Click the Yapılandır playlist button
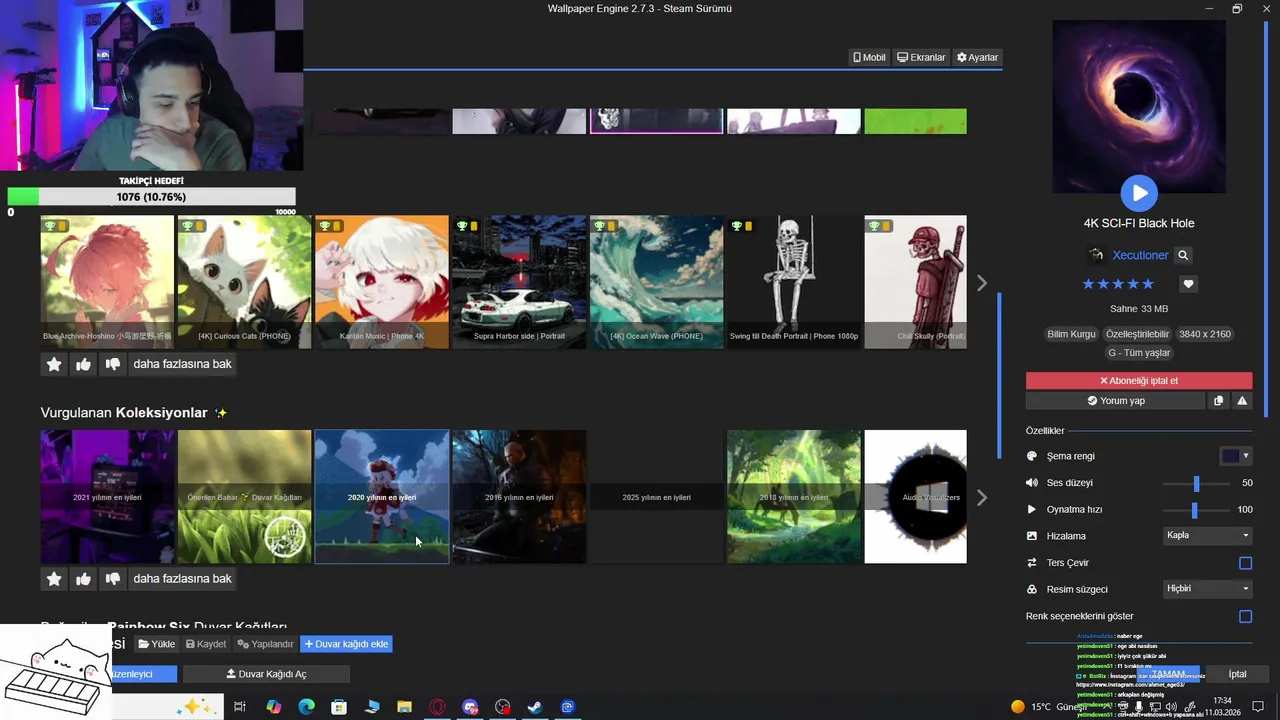1280x720 pixels. [265, 644]
